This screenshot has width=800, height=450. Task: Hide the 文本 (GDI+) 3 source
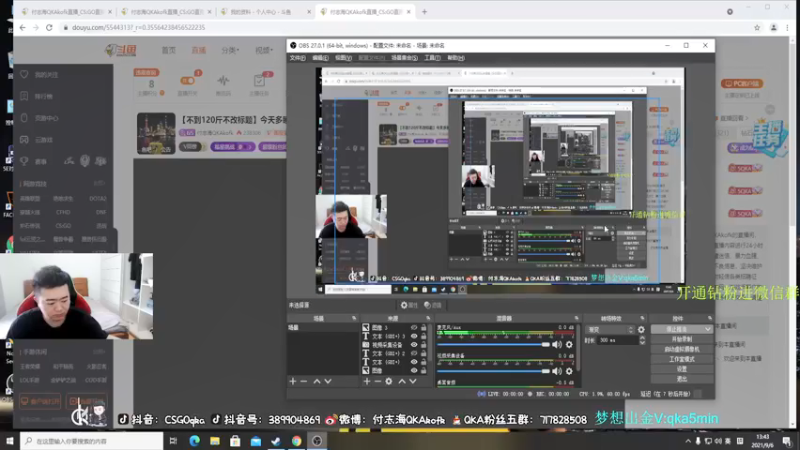(x=414, y=336)
